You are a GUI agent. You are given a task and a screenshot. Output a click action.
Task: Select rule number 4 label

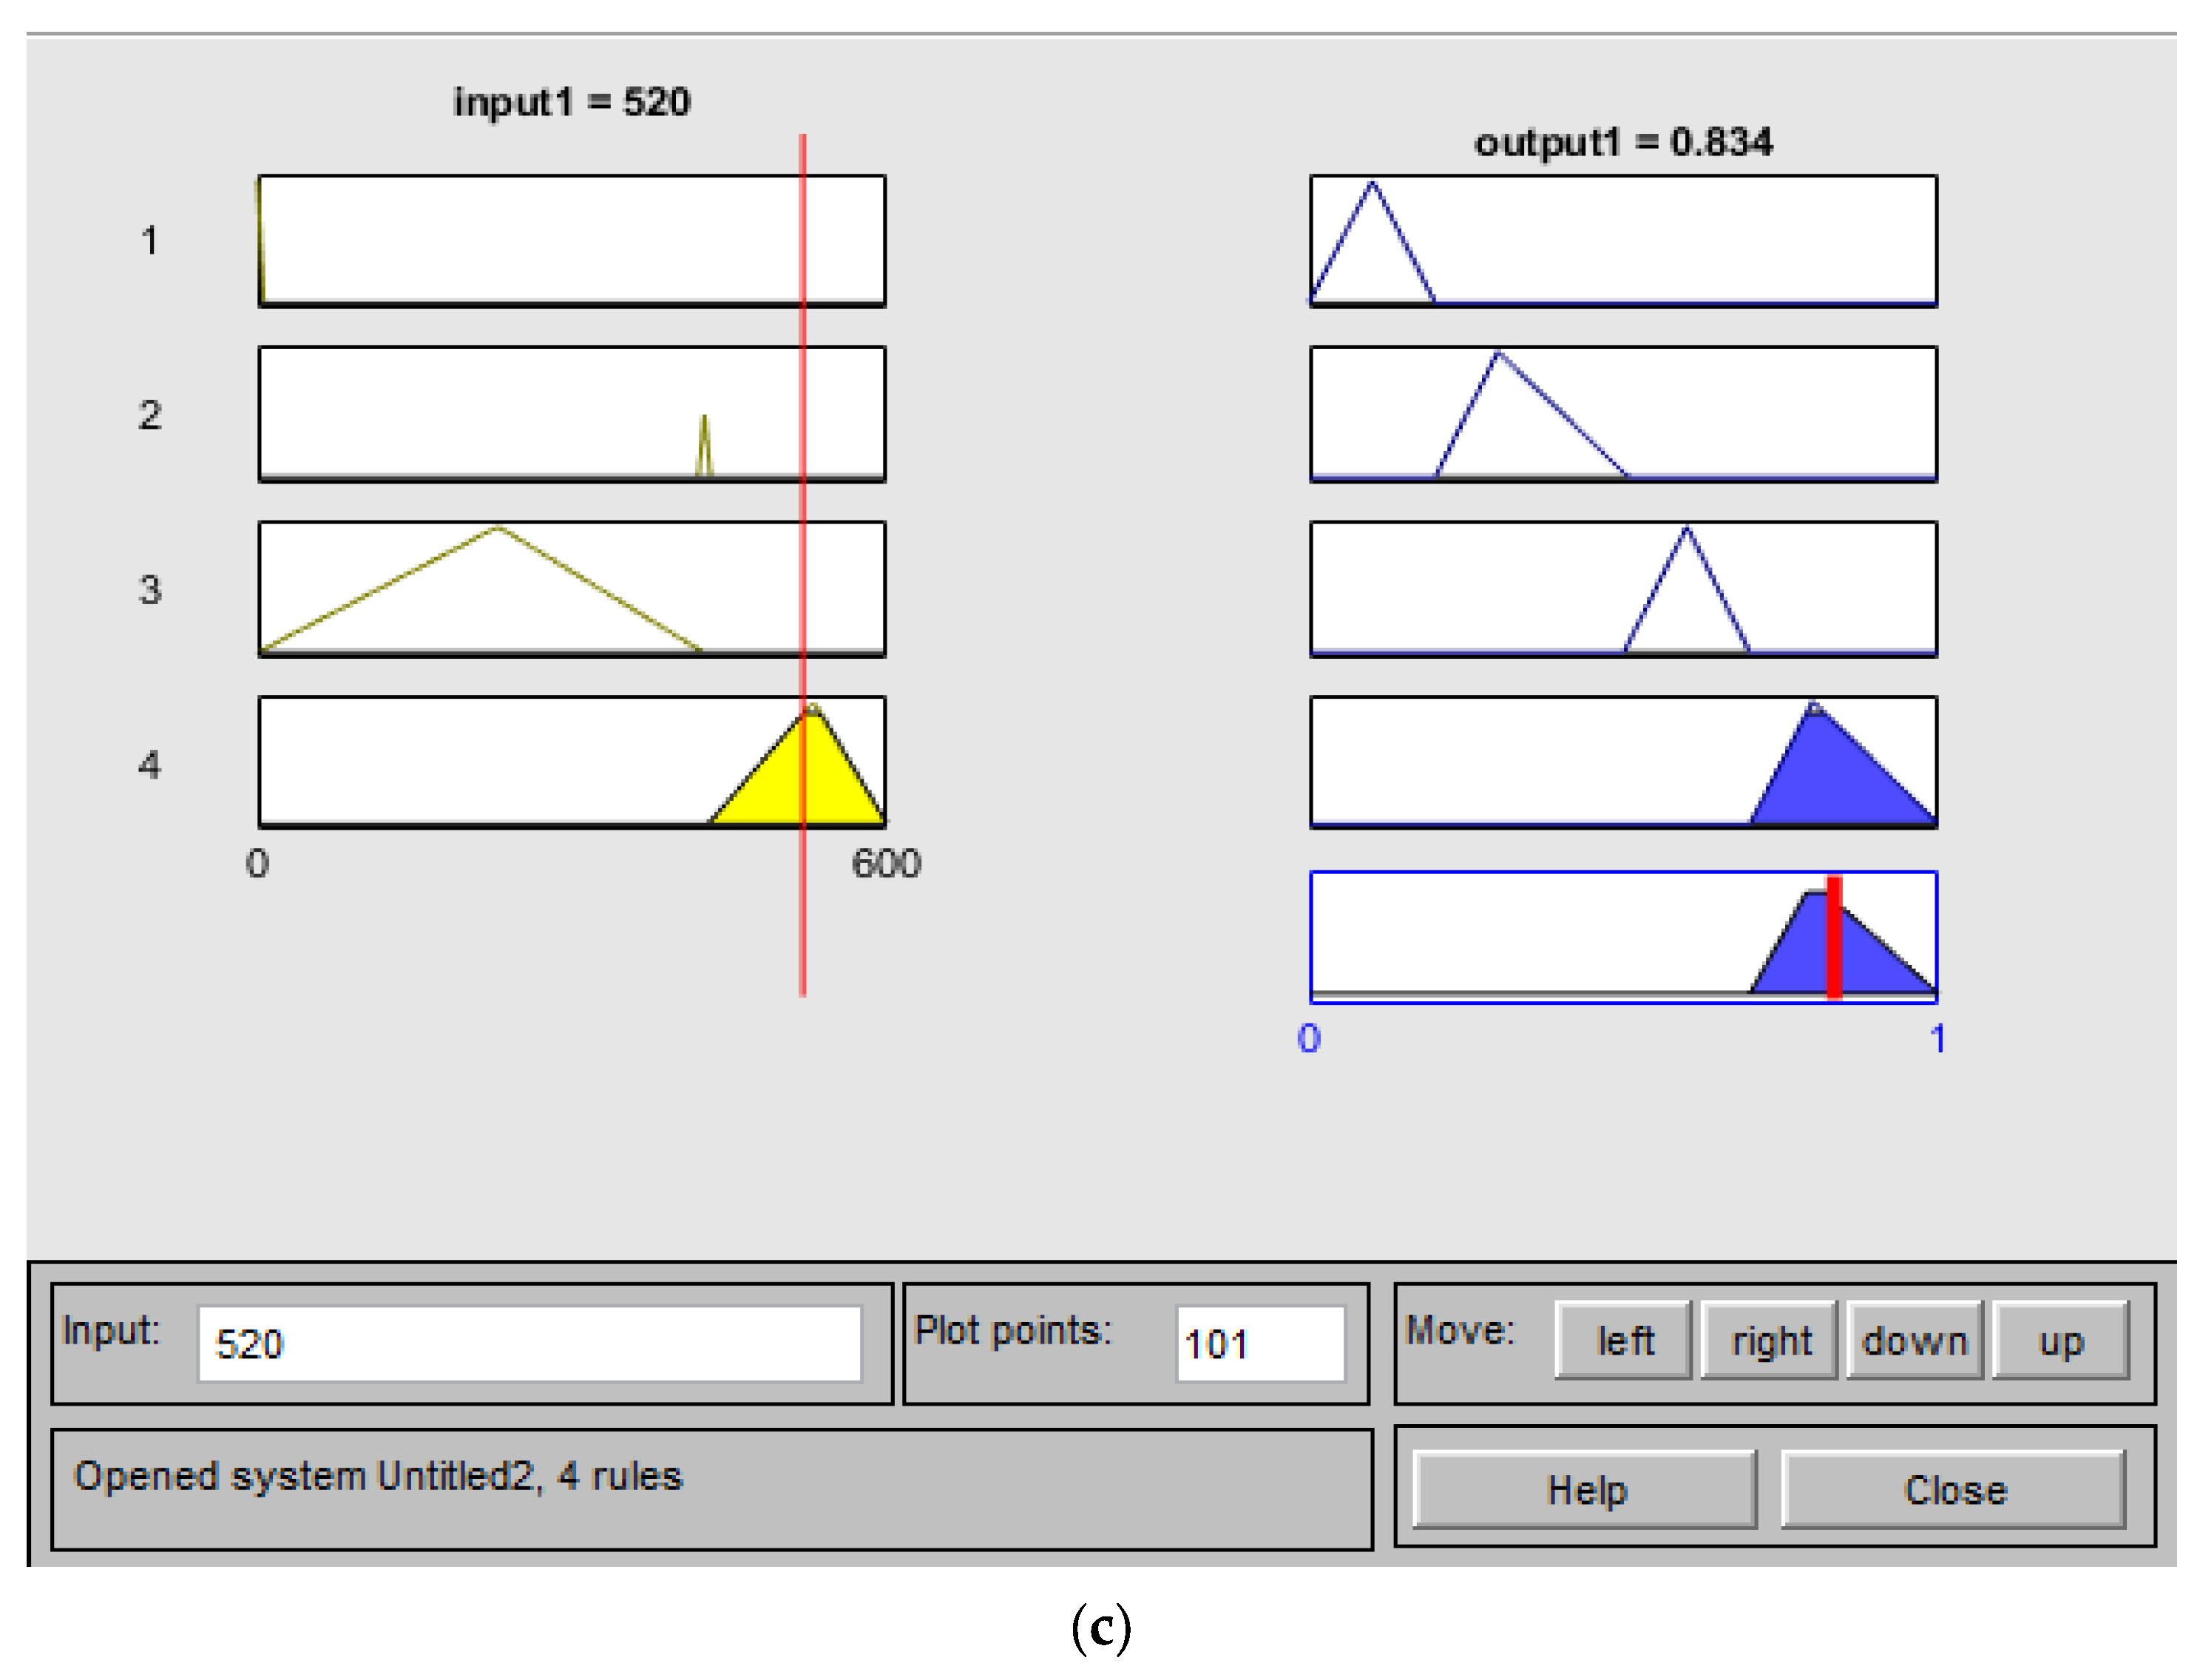pos(149,764)
